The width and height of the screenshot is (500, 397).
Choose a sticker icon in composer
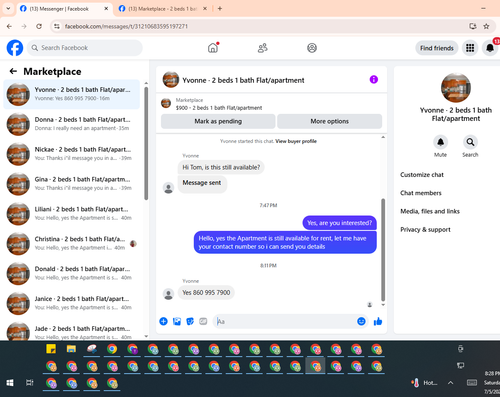tap(190, 321)
